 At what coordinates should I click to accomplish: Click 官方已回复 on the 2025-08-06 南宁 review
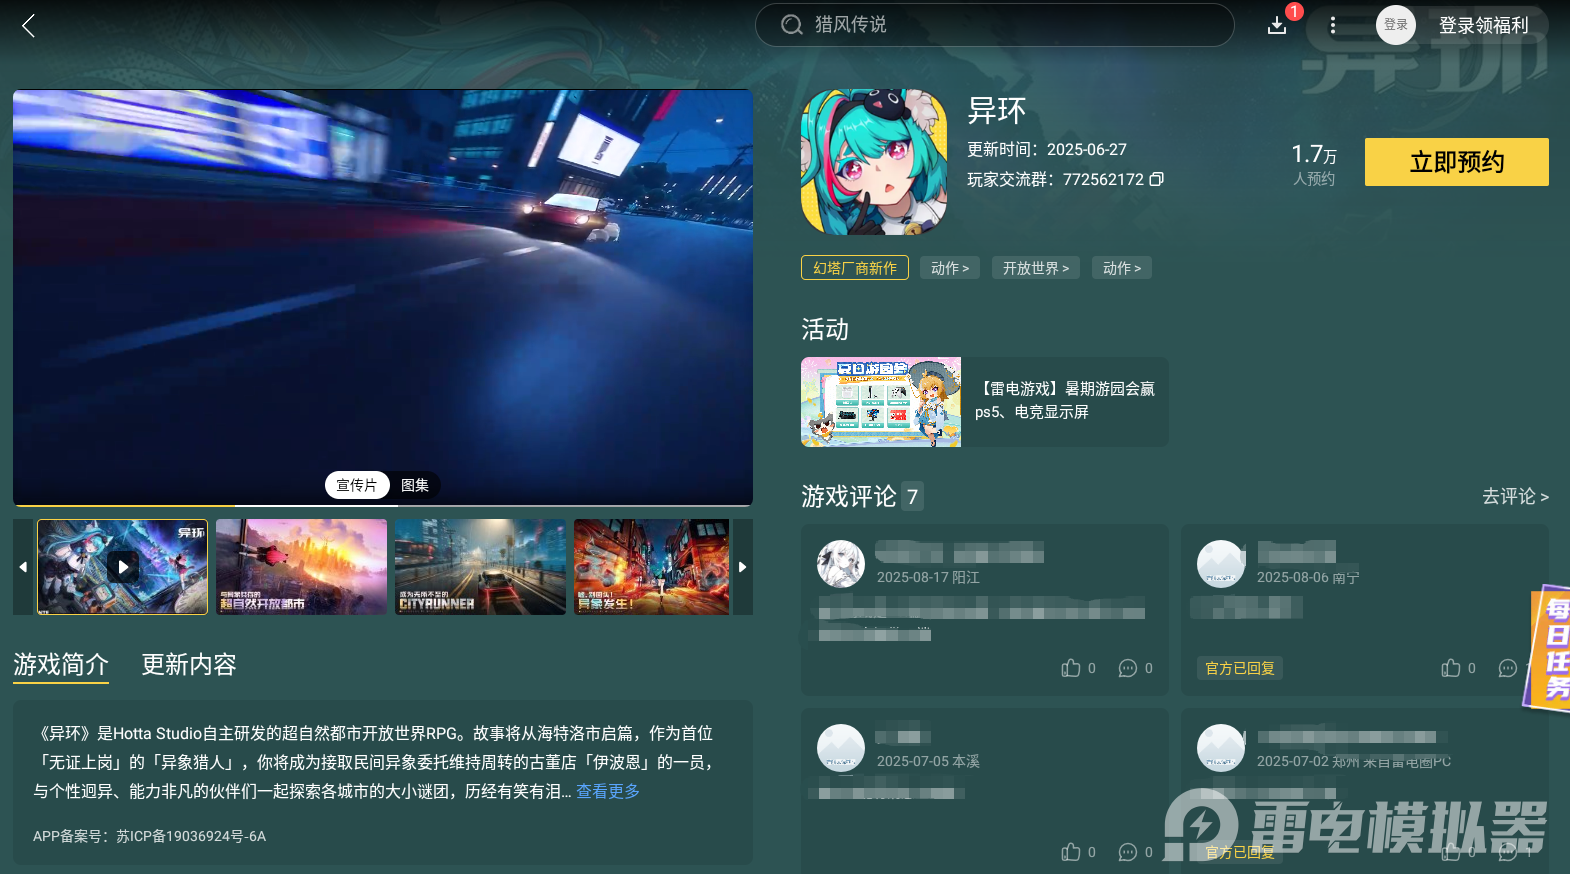coord(1240,668)
